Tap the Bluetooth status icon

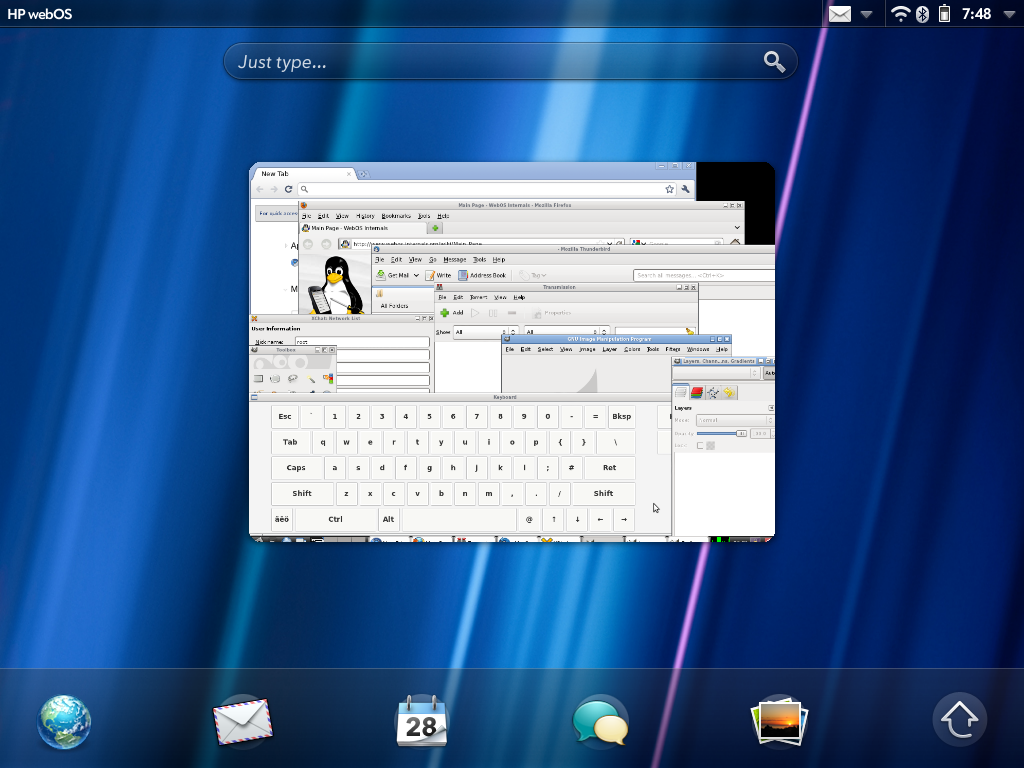point(922,14)
